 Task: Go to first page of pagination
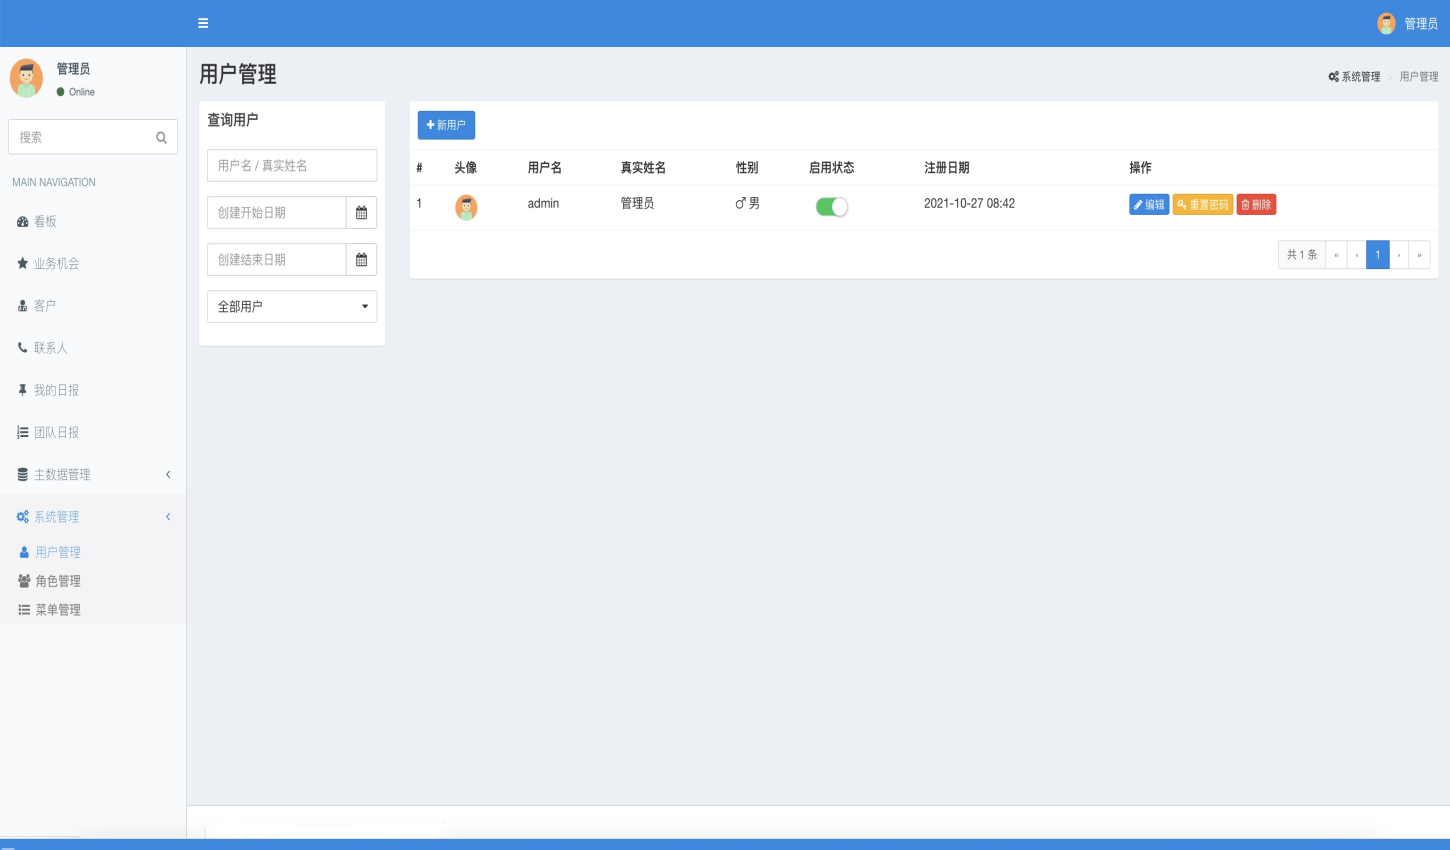click(x=1336, y=255)
